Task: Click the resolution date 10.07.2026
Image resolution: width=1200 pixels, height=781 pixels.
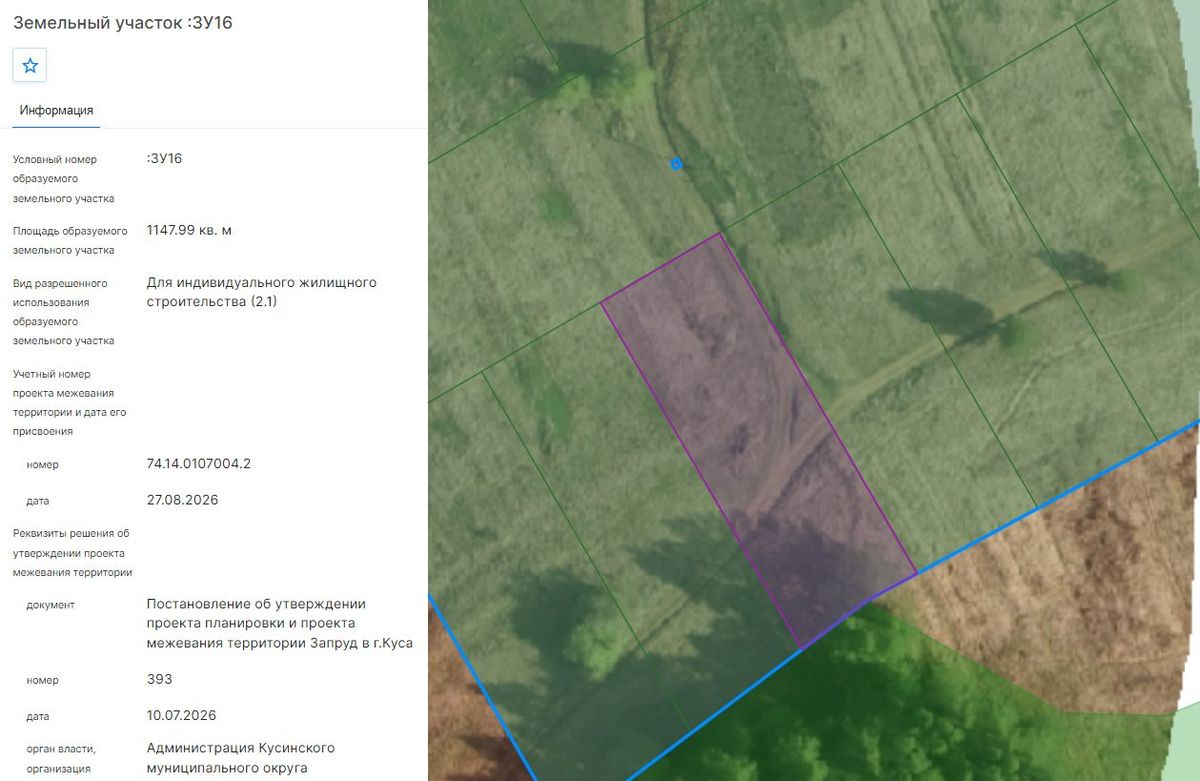Action: click(x=181, y=715)
